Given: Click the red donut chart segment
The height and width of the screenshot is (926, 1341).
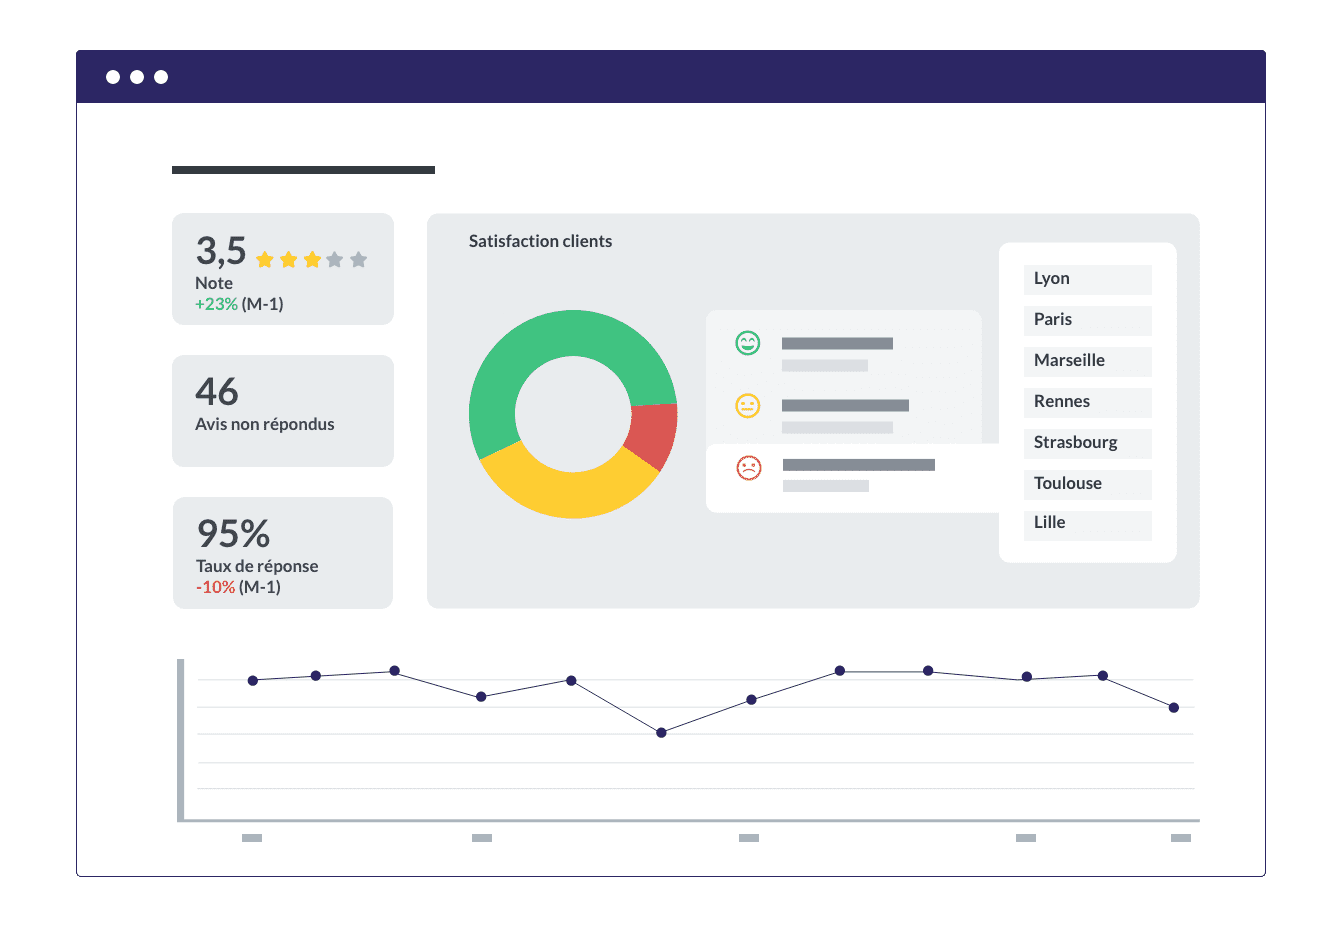Looking at the screenshot, I should tap(655, 432).
